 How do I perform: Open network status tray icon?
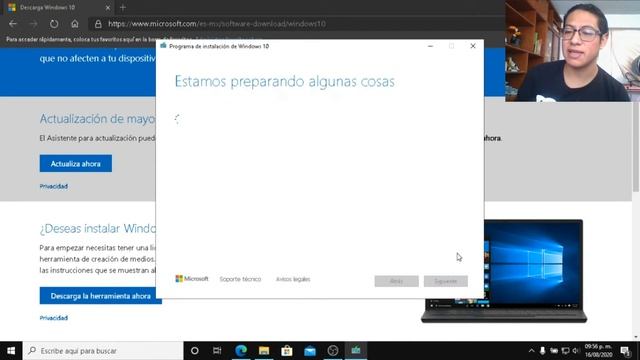point(565,351)
